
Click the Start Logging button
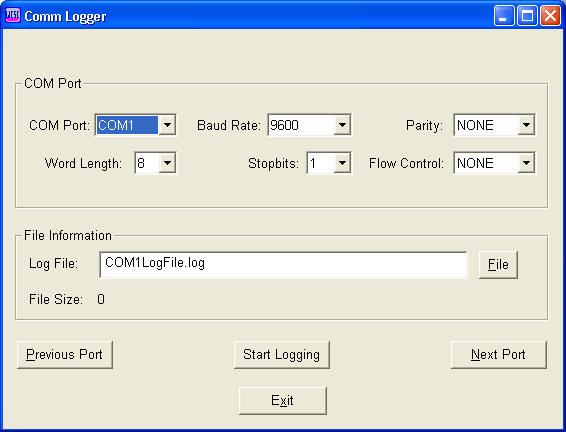pyautogui.click(x=282, y=354)
